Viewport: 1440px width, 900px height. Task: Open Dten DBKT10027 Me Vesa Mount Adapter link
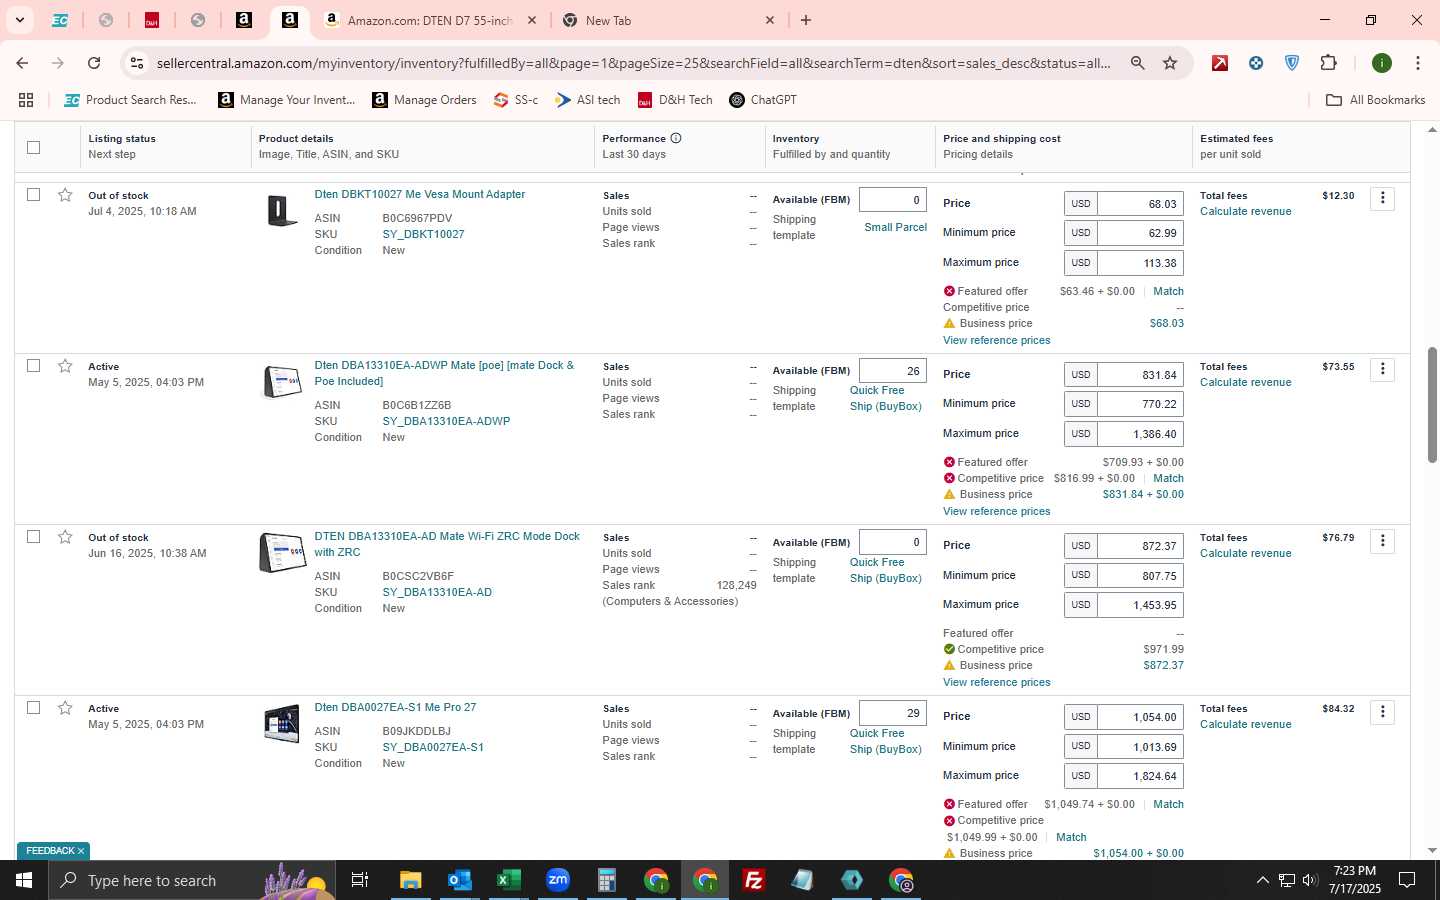(420, 194)
